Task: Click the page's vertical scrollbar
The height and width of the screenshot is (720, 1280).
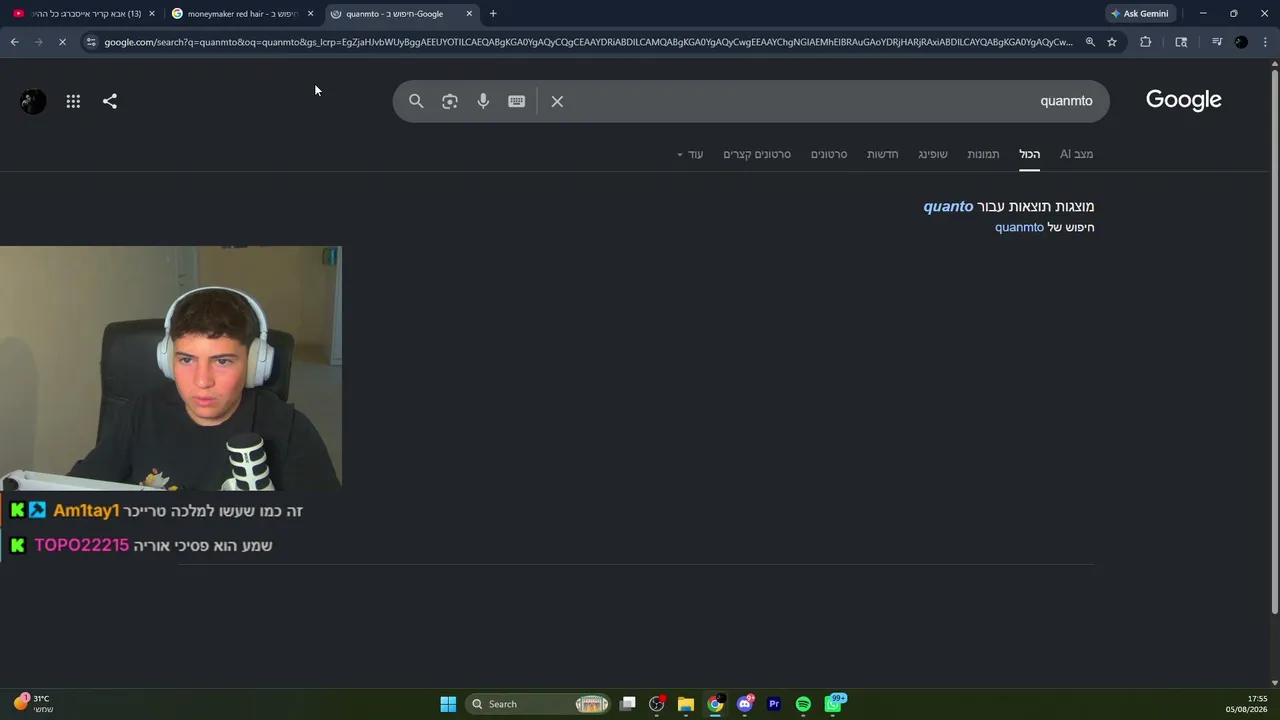Action: tap(1274, 340)
